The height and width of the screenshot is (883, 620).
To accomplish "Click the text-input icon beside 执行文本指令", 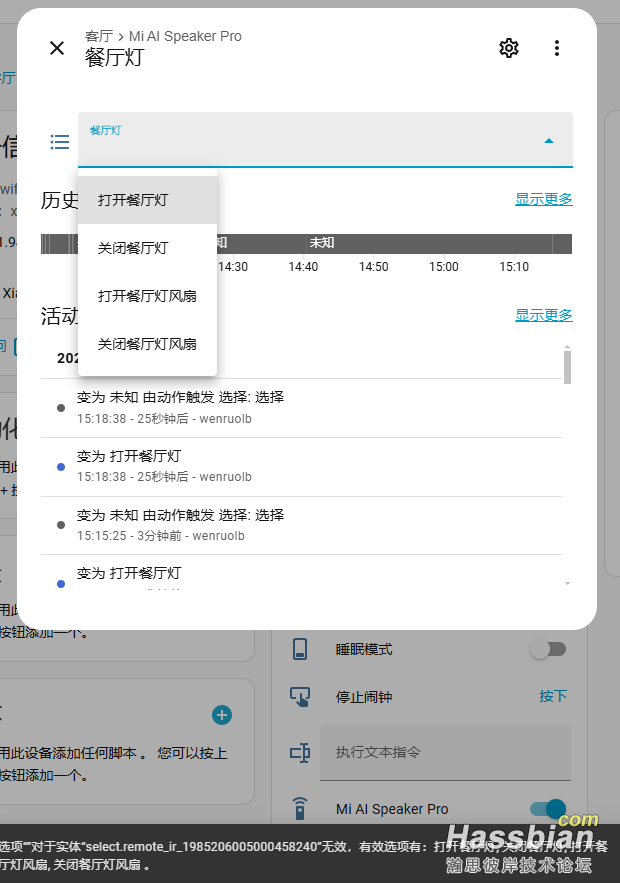I will [300, 752].
